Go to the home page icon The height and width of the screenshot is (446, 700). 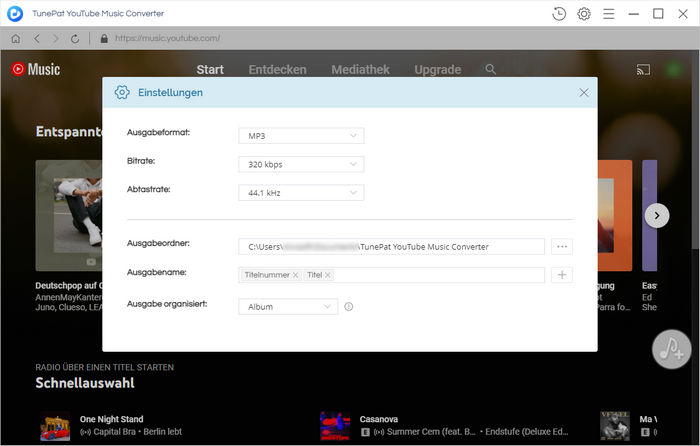16,38
